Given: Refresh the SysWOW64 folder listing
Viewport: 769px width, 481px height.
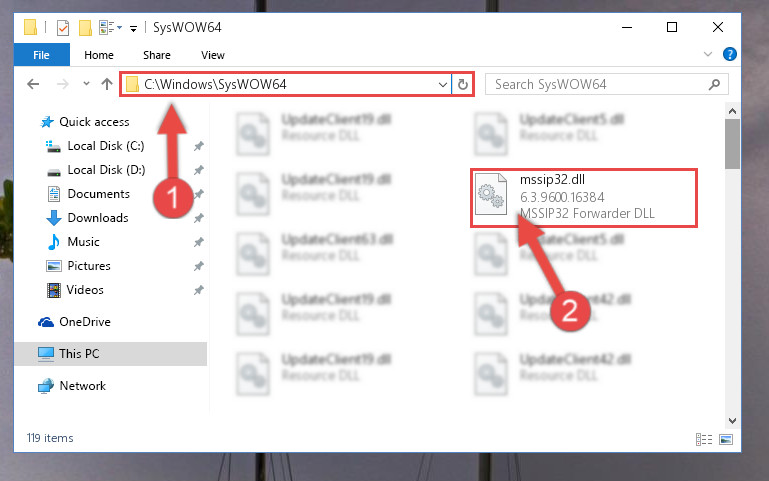Looking at the screenshot, I should coord(462,84).
